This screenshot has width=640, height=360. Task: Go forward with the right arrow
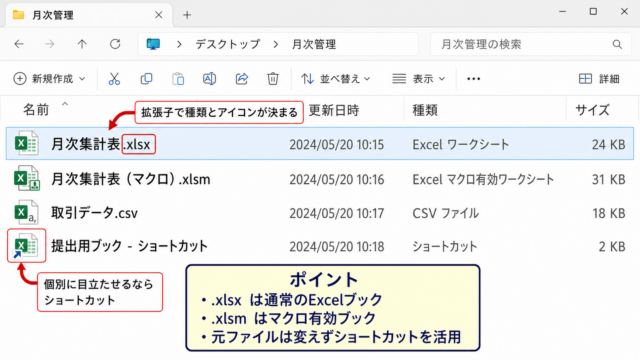click(x=50, y=44)
